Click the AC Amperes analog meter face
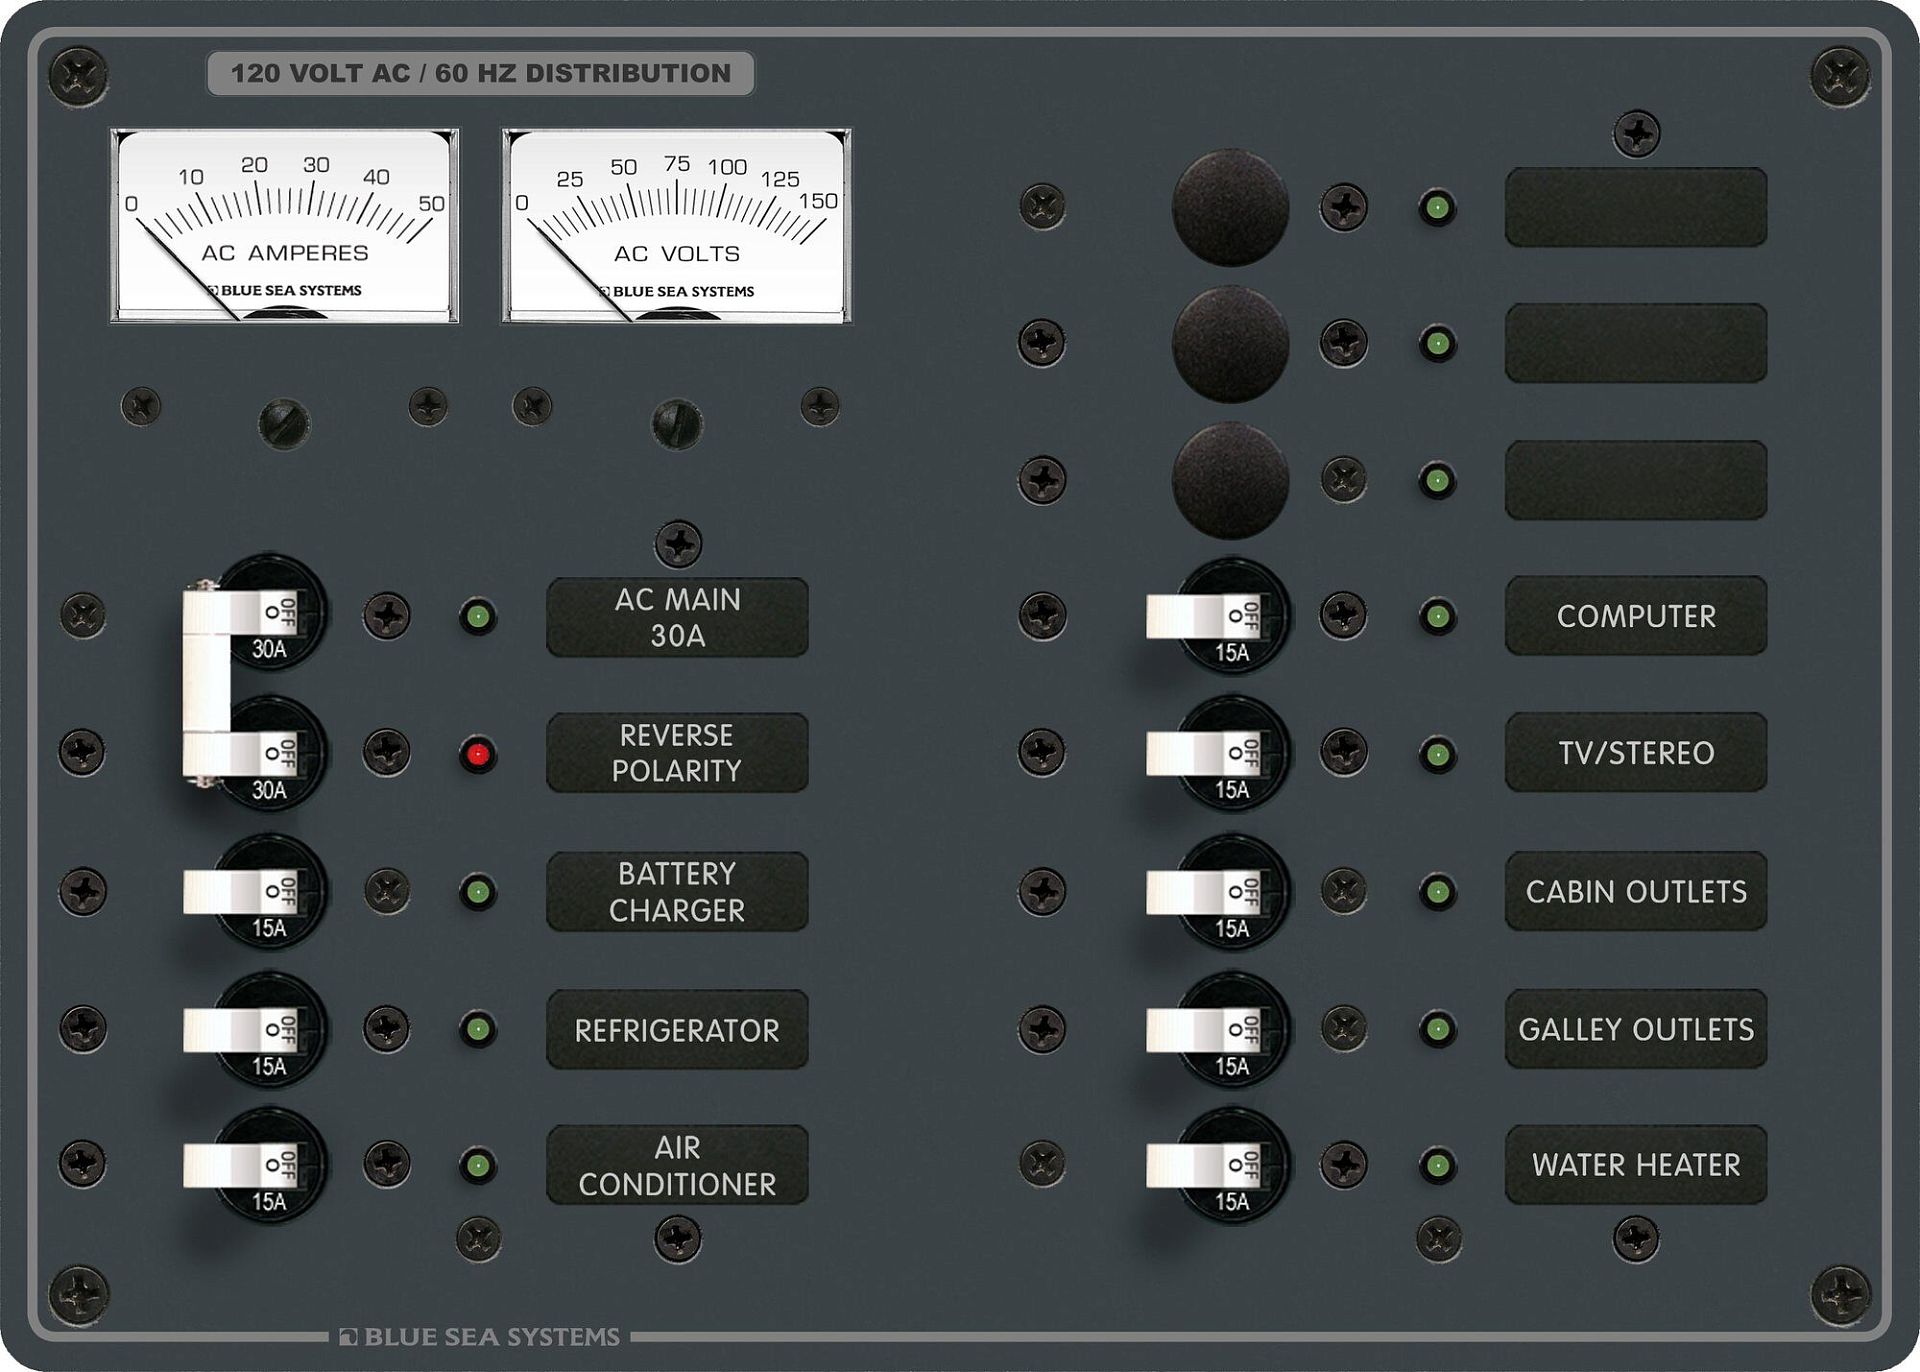1920x1372 pixels. tap(284, 225)
